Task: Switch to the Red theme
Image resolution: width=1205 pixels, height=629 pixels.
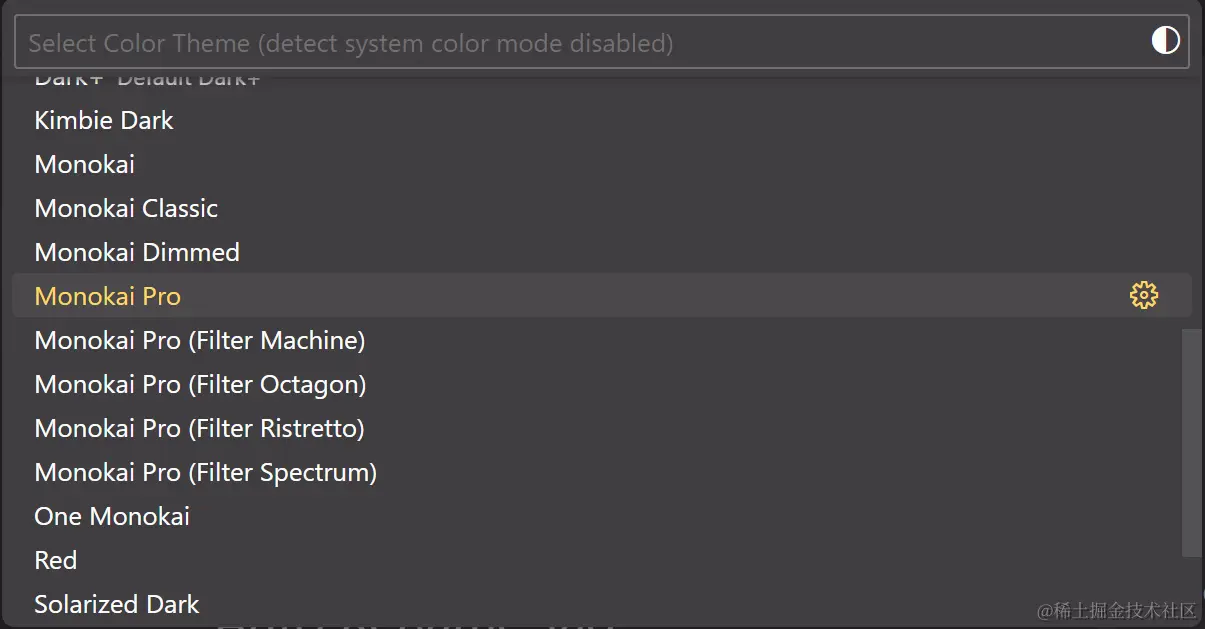Action: 602,560
